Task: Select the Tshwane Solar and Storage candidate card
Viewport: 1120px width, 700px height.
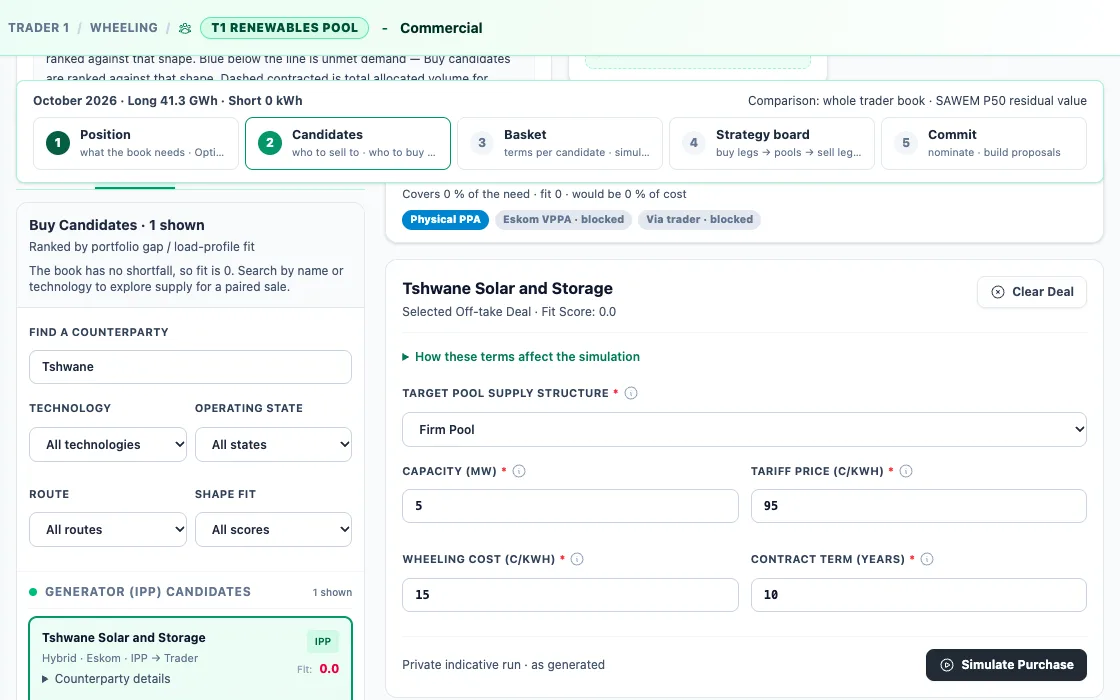Action: [191, 658]
